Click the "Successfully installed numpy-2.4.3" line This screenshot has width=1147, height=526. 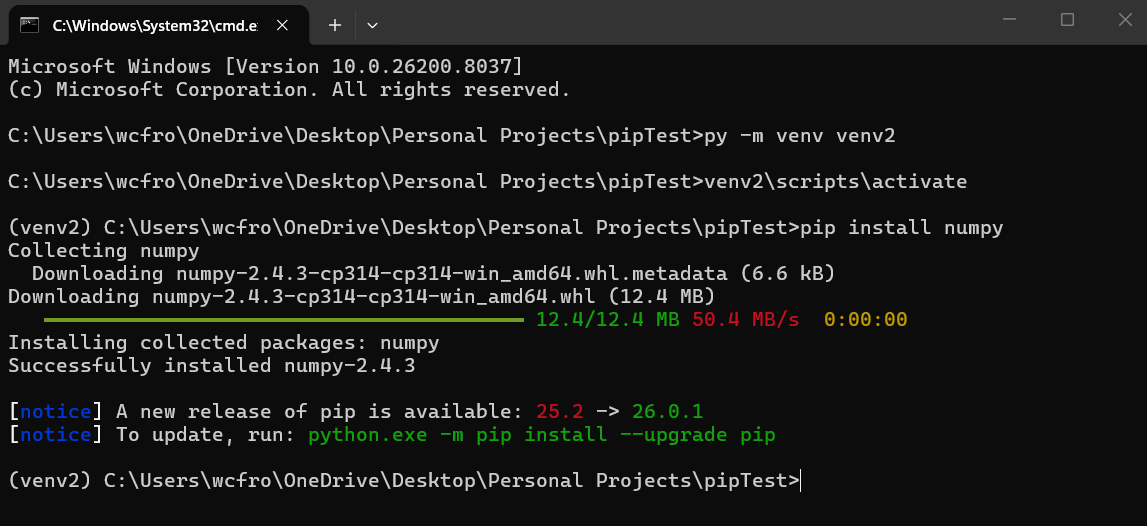(211, 365)
